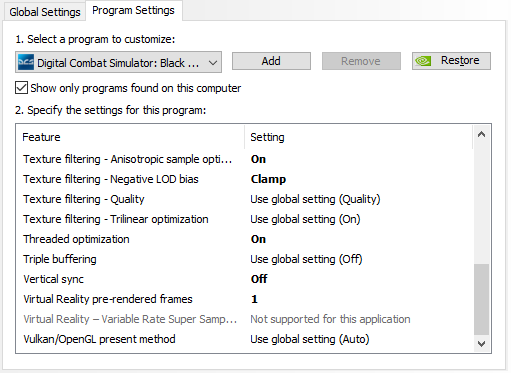511x373 pixels.
Task: Click the settings list scrollbar thumb
Action: tap(481, 299)
